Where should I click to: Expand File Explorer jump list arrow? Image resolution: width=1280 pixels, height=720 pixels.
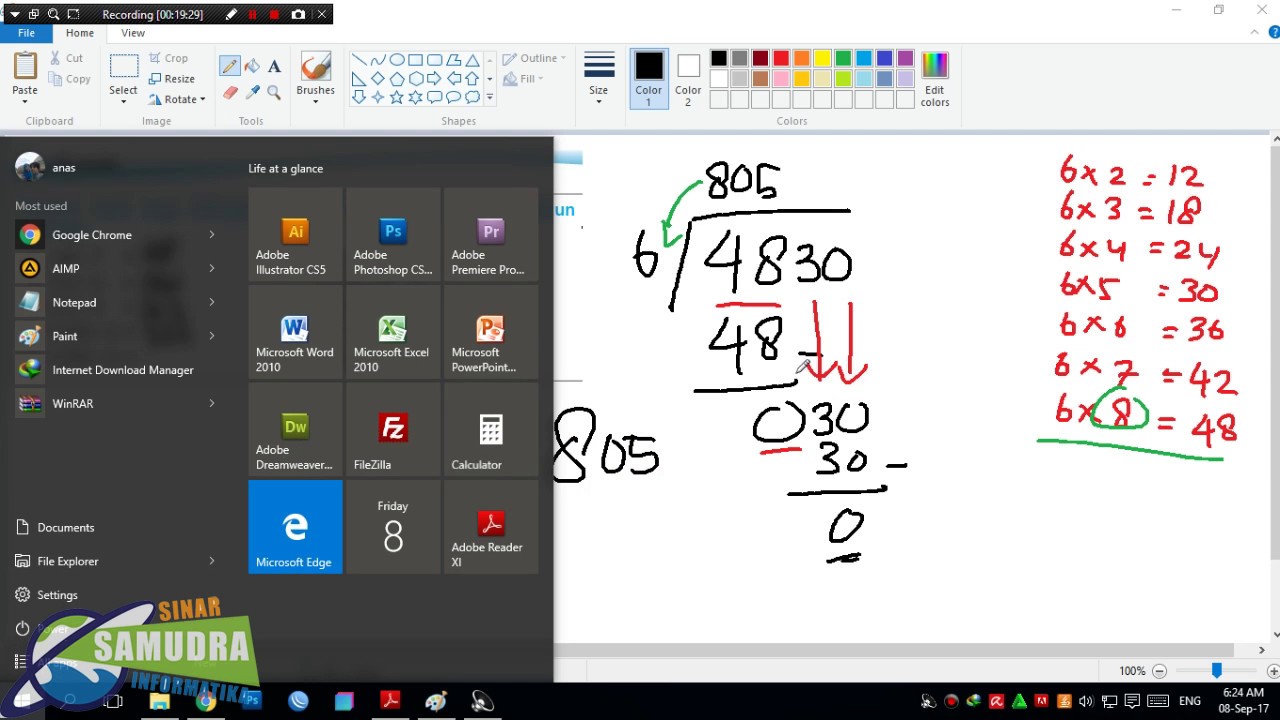tap(212, 561)
